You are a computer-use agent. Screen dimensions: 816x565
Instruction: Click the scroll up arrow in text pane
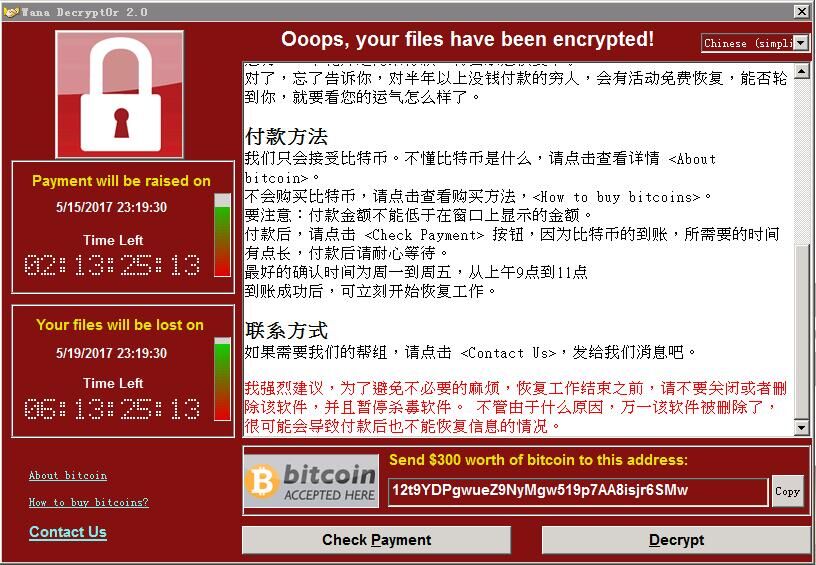[801, 70]
